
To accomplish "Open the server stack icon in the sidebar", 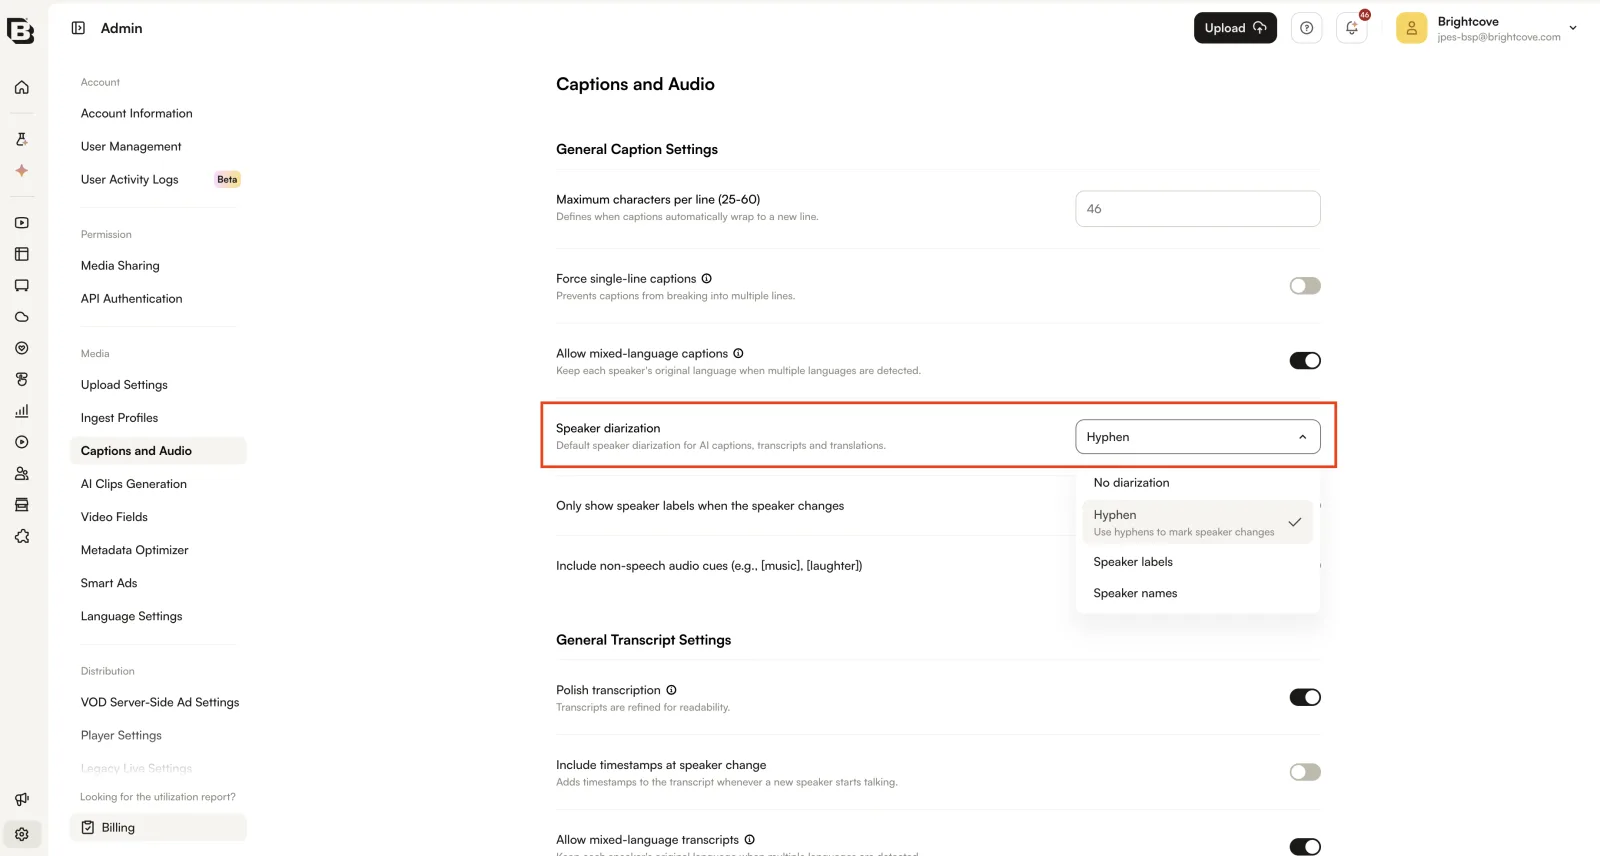I will point(22,505).
